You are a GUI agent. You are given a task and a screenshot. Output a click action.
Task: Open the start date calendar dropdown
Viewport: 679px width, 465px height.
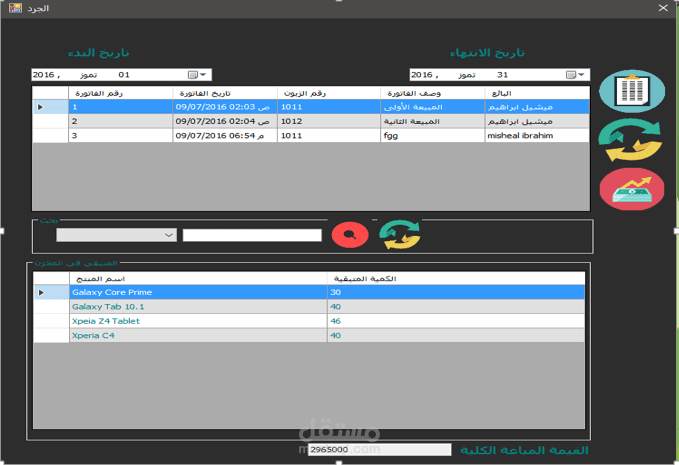pyautogui.click(x=198, y=75)
